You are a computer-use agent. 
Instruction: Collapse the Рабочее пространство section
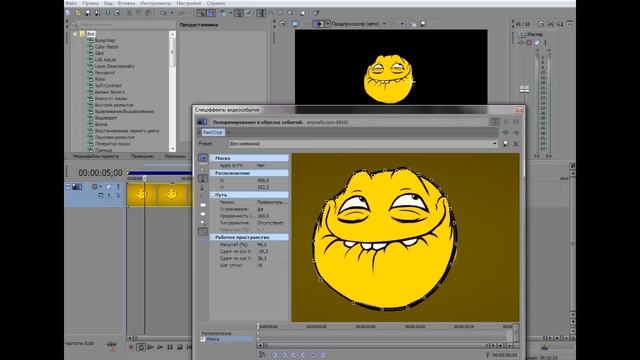click(212, 237)
